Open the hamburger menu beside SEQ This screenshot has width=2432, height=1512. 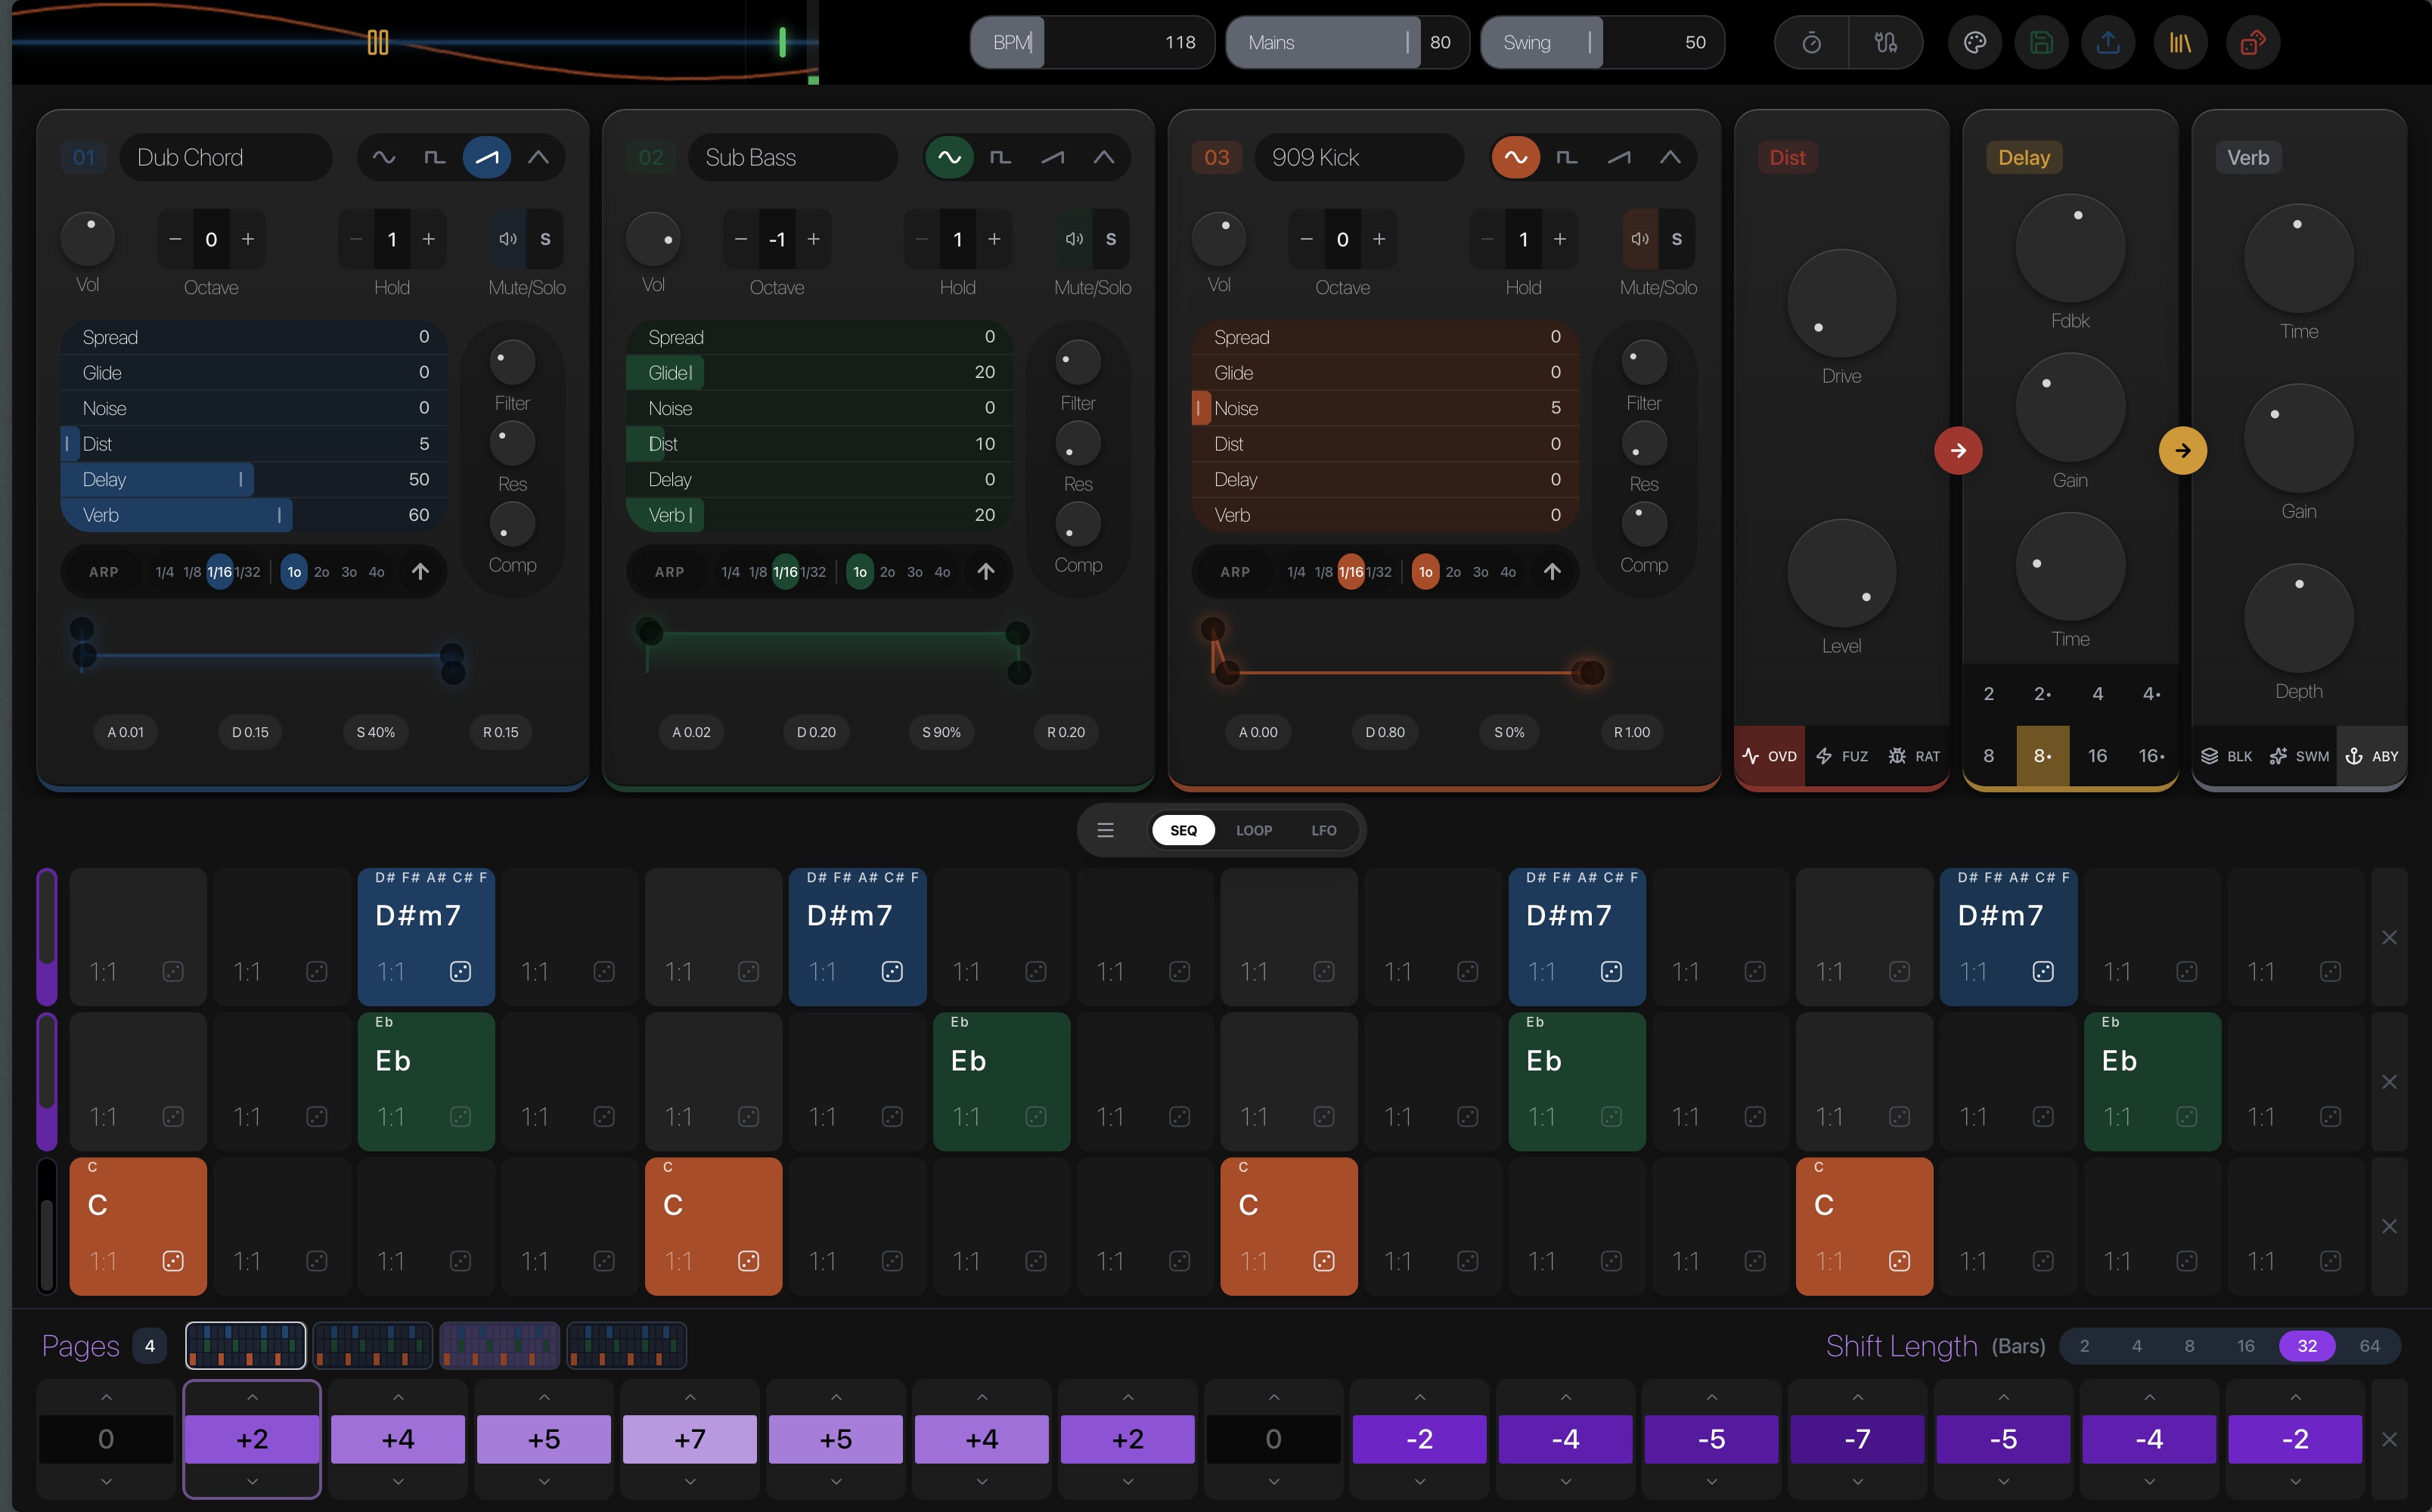tap(1106, 830)
